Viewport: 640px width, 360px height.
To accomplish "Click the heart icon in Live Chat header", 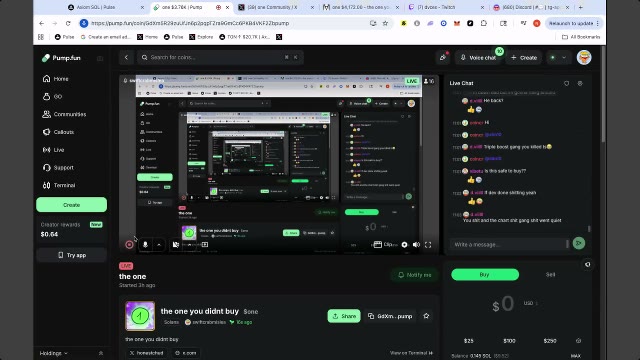I will pos(567,83).
